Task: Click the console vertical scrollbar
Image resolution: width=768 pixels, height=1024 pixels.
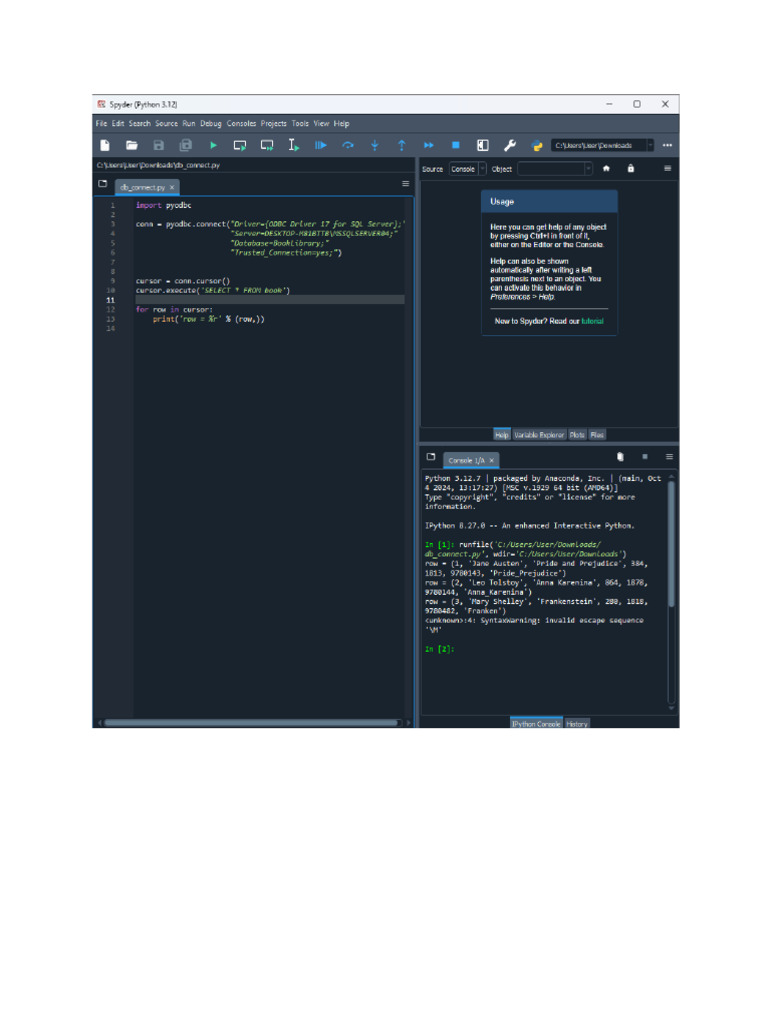Action: point(671,543)
